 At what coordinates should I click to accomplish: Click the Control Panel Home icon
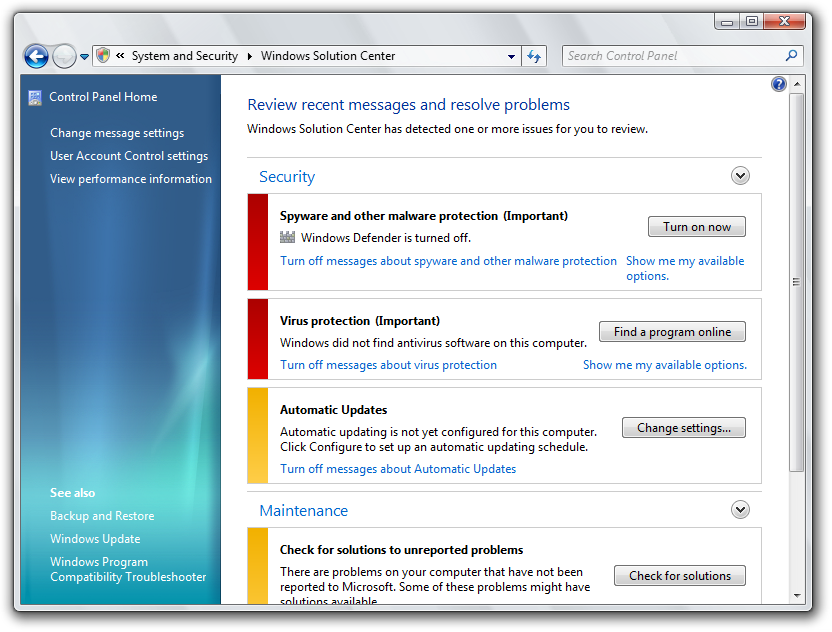point(35,97)
